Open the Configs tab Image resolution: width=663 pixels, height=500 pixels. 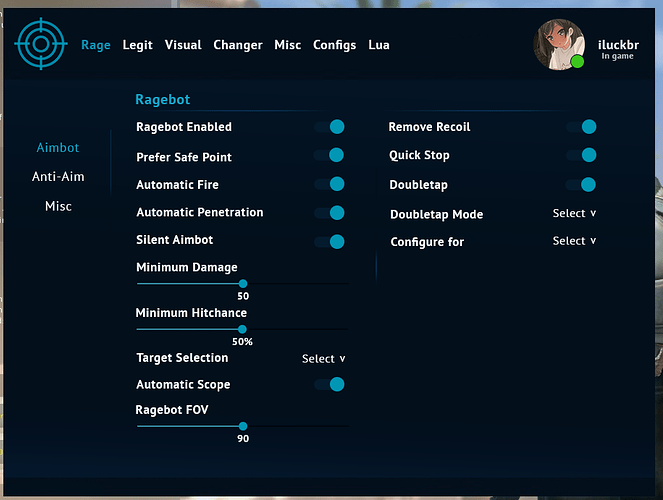click(x=334, y=45)
